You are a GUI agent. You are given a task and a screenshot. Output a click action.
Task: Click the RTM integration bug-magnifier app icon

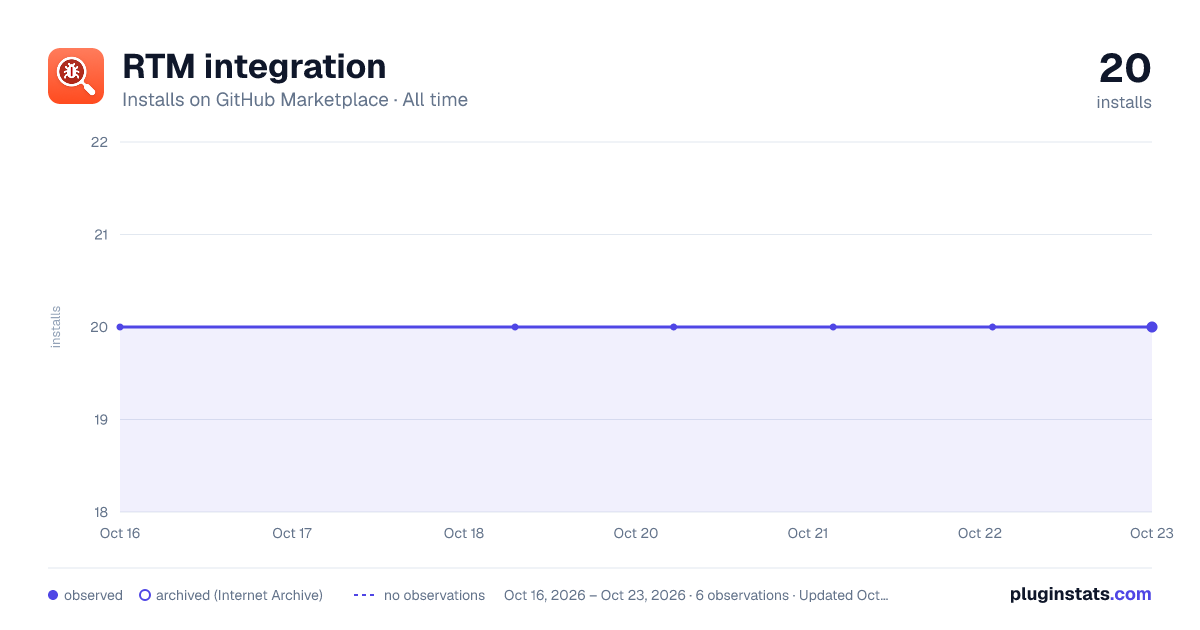coord(76,76)
